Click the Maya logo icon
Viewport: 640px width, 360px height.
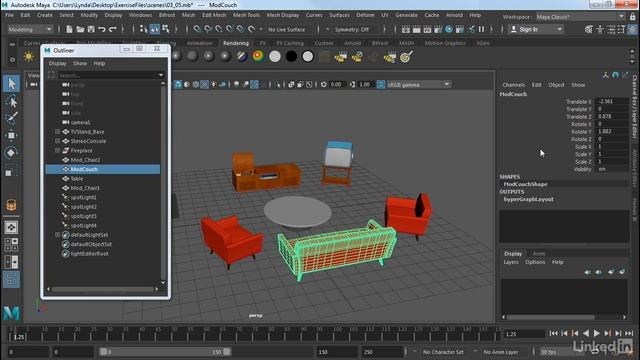(11, 313)
